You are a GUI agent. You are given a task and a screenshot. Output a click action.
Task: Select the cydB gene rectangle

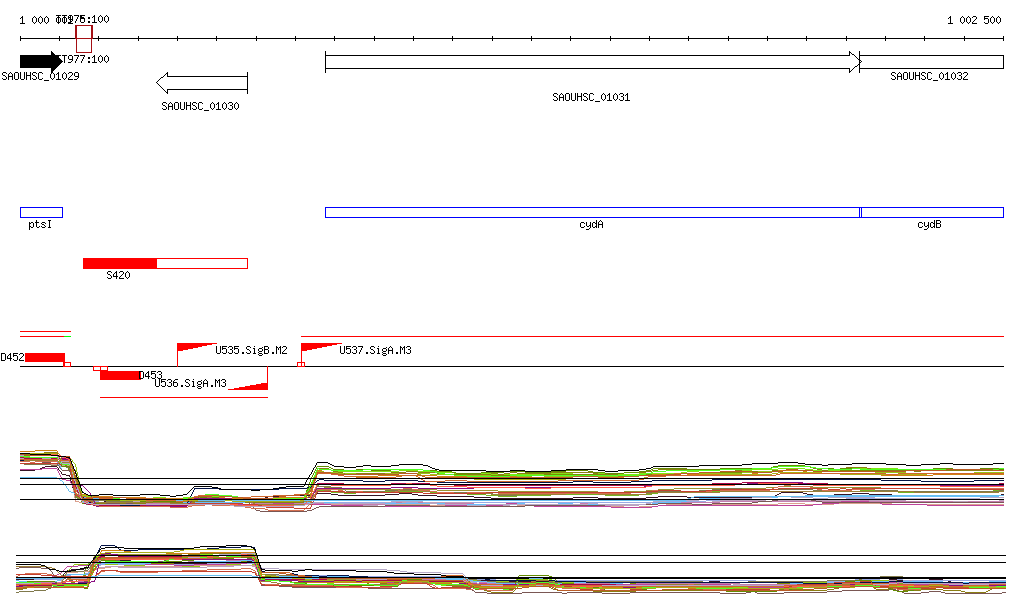(932, 212)
